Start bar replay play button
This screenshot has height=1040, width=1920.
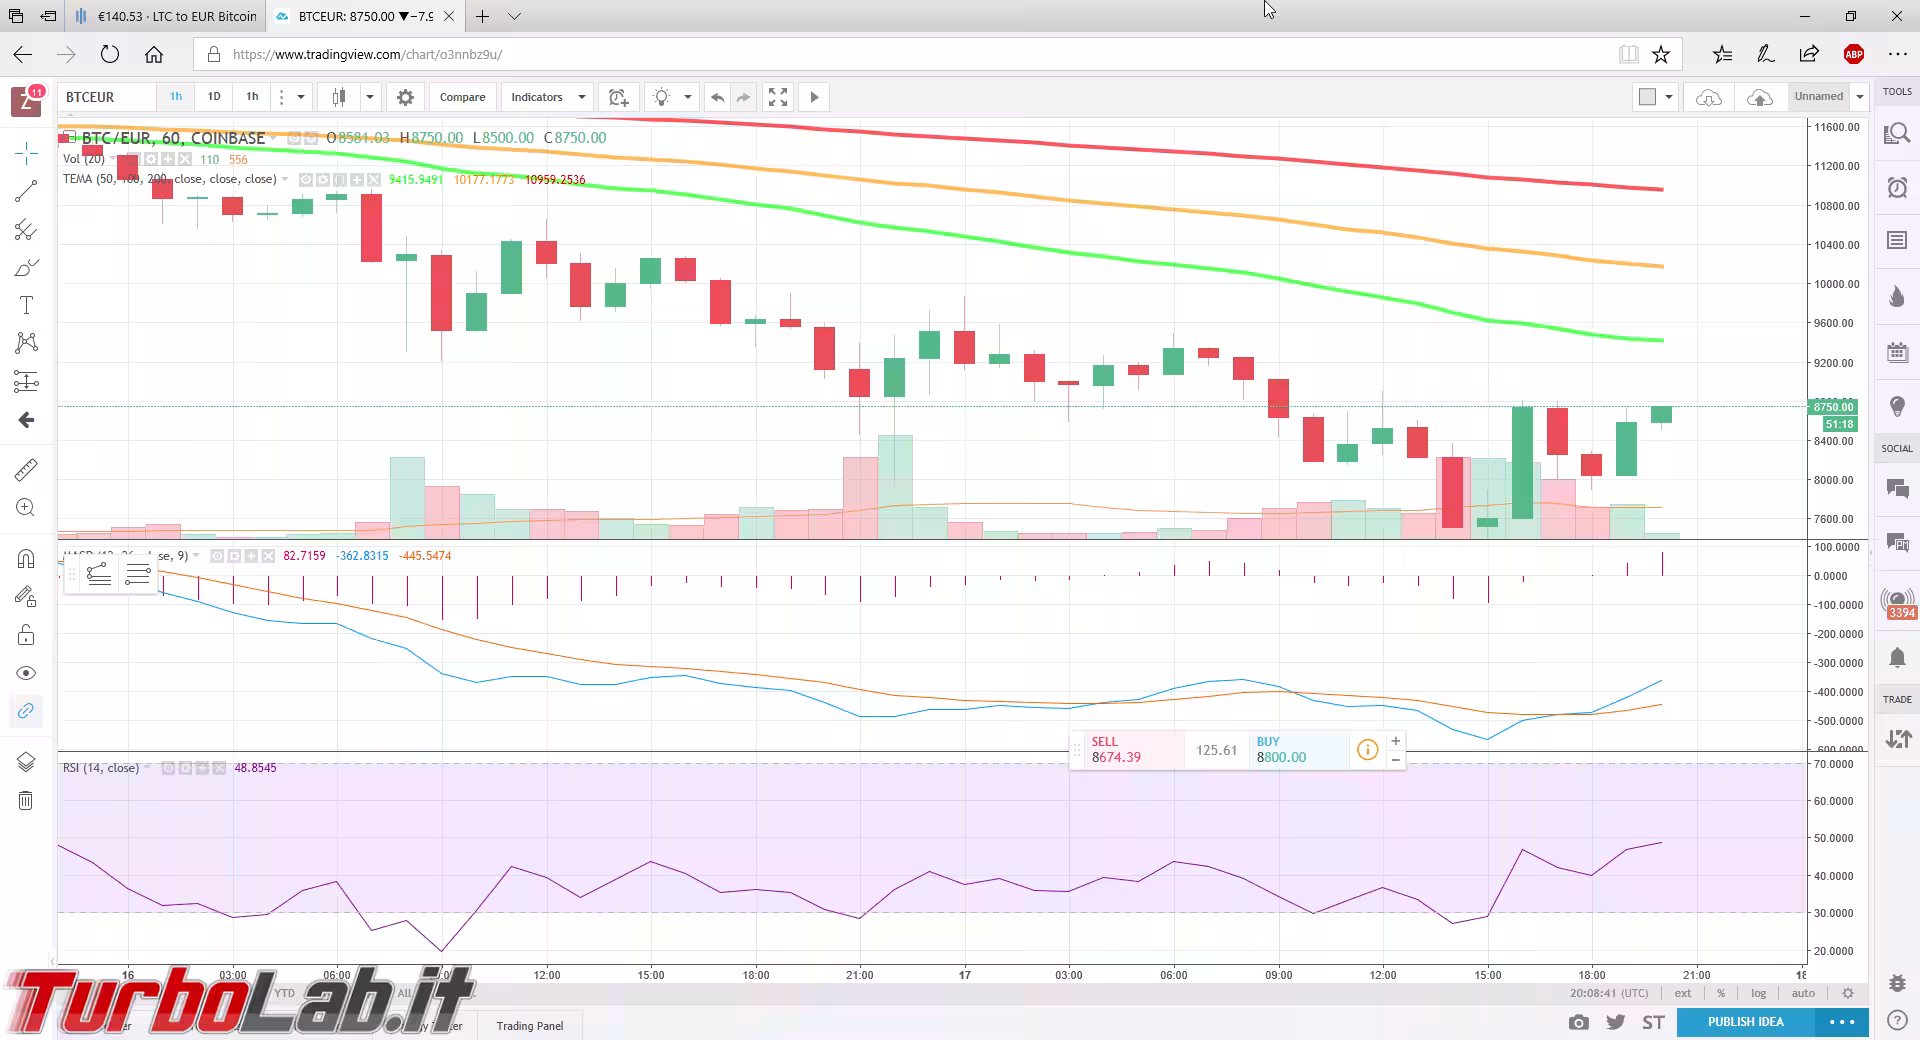(x=814, y=97)
